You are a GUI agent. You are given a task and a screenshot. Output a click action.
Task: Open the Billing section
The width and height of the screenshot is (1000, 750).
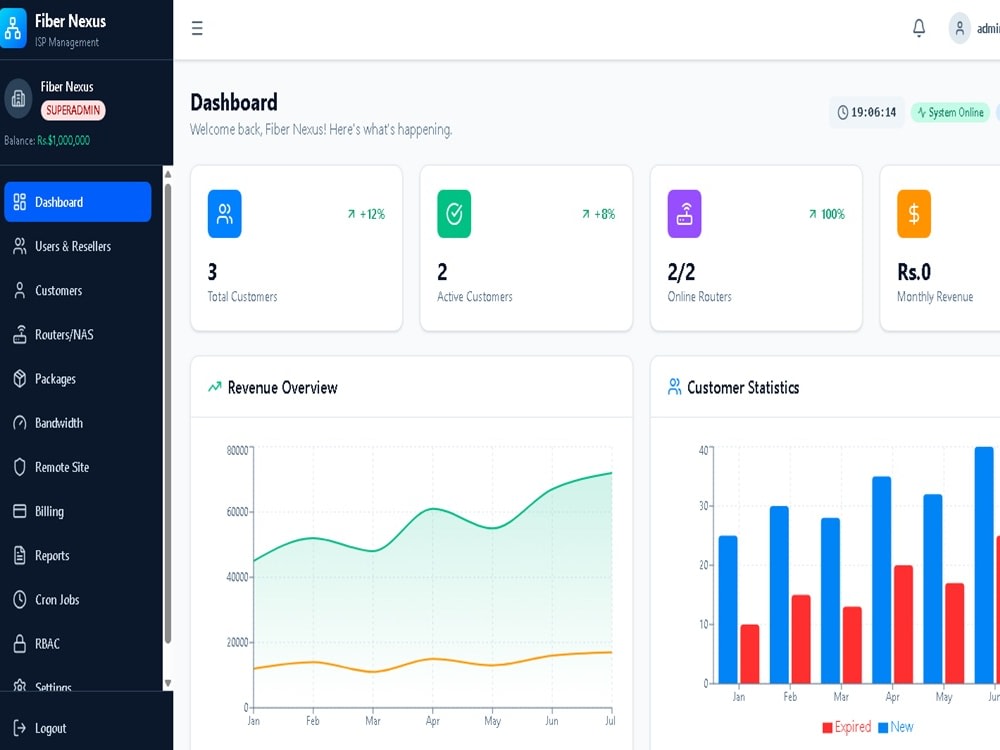coord(52,511)
